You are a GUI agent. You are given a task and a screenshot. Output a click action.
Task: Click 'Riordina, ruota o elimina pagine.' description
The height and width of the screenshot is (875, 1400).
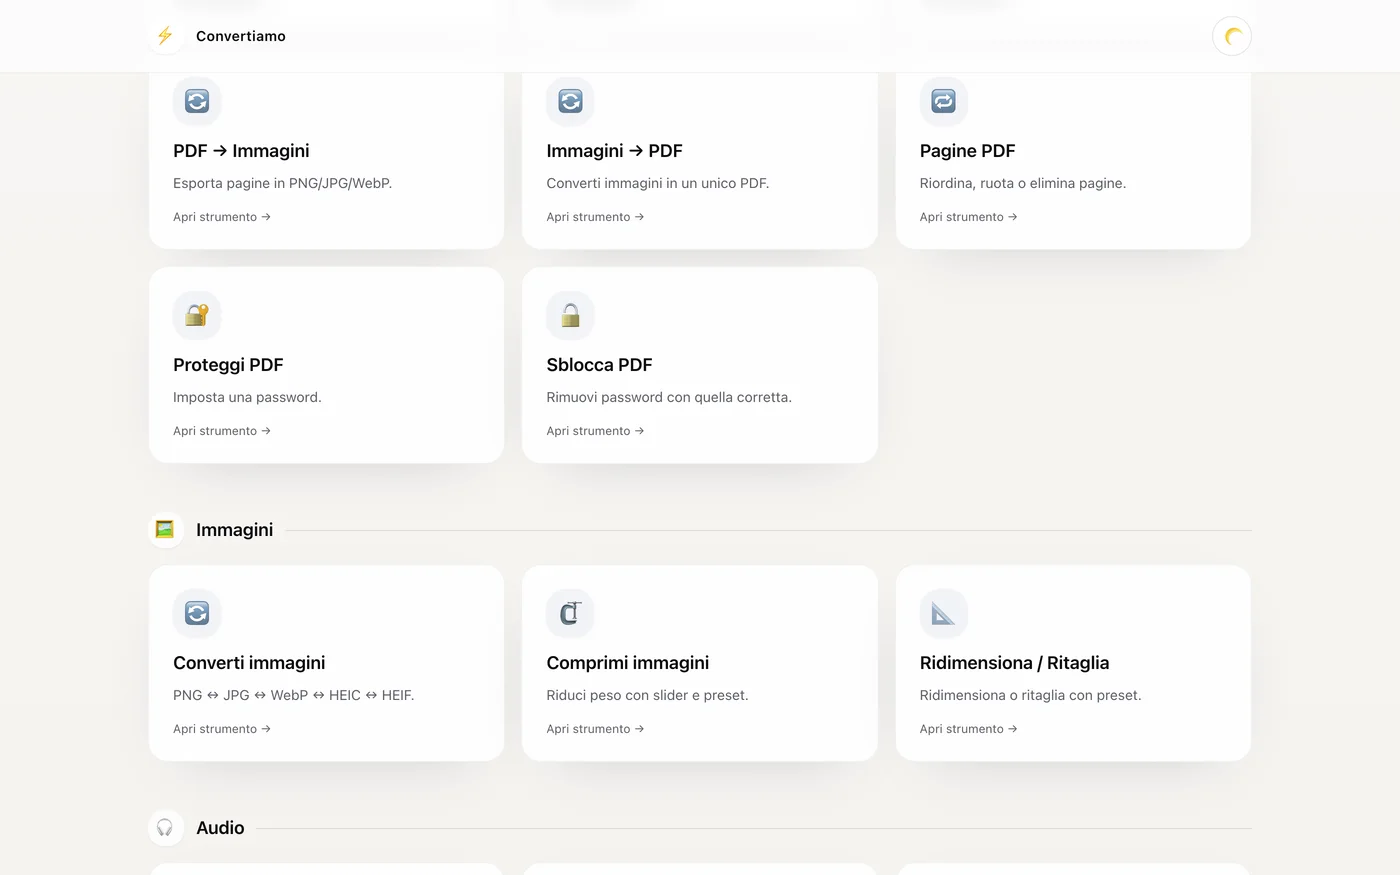[1023, 184]
